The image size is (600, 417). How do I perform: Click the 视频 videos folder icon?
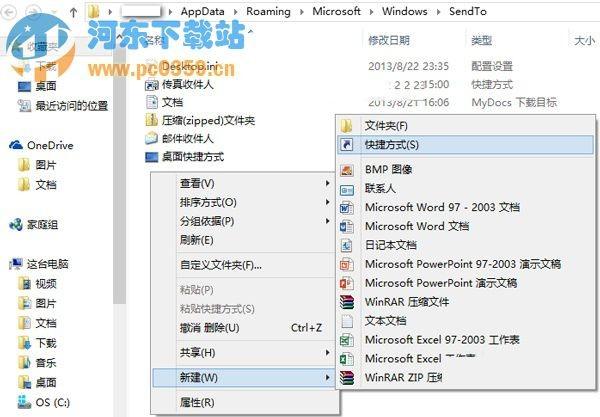tap(24, 283)
